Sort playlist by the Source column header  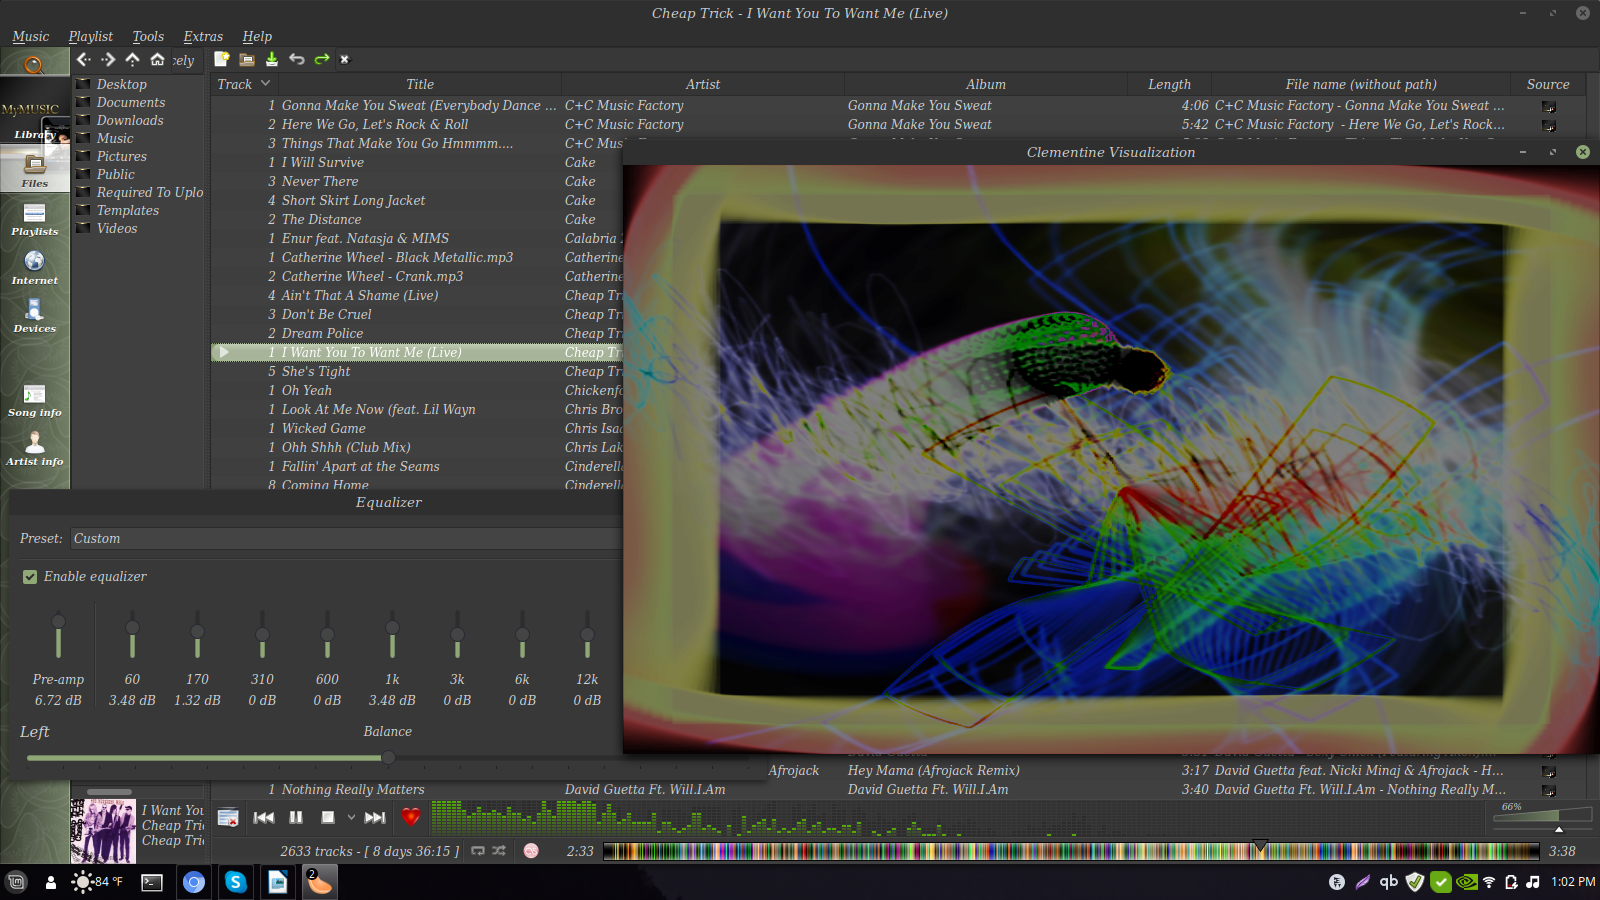[x=1548, y=84]
